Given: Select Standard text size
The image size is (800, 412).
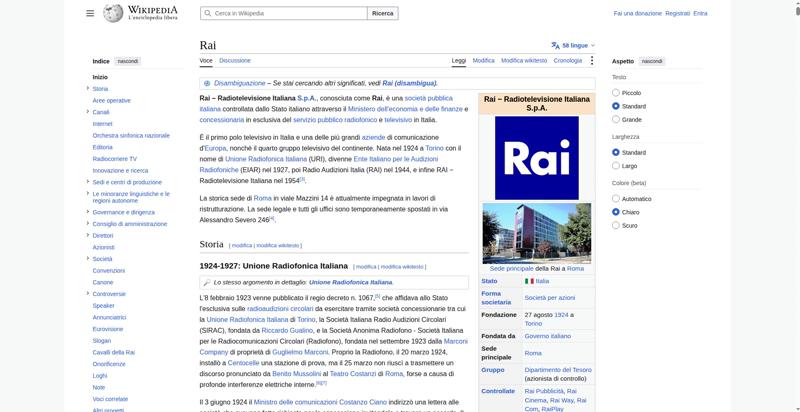Looking at the screenshot, I should tap(616, 106).
